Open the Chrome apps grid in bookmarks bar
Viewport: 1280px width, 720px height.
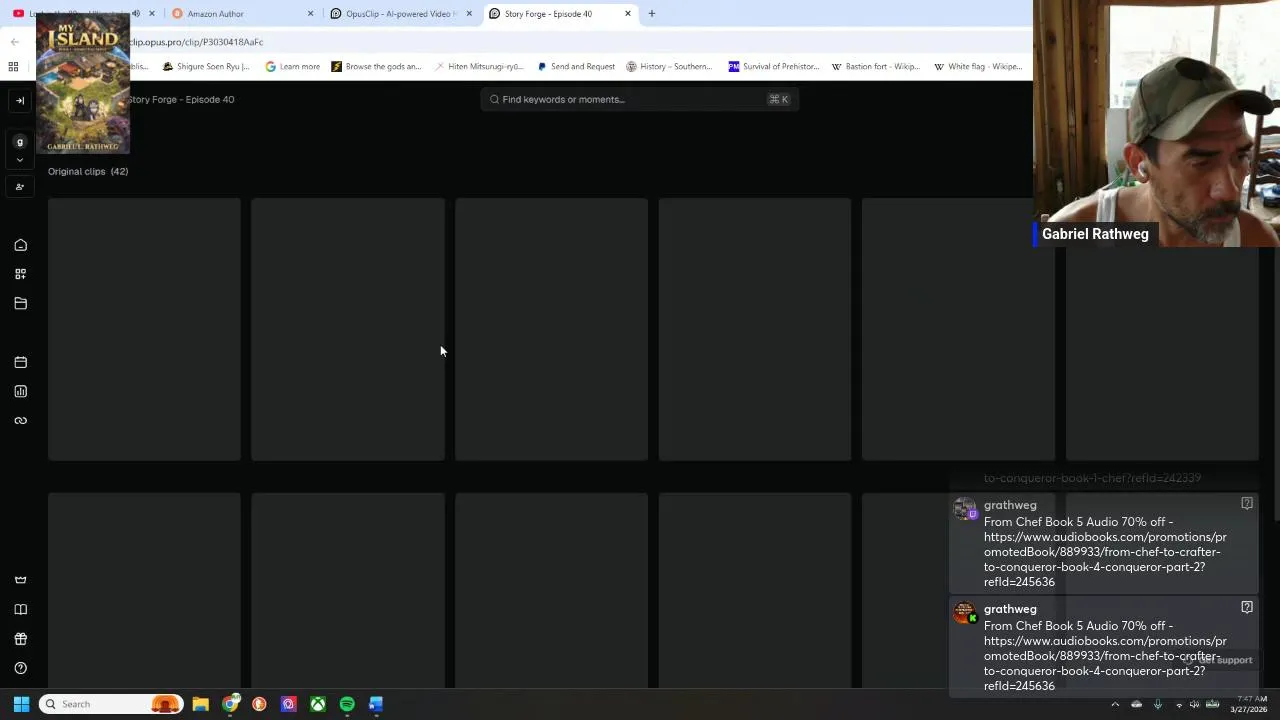pos(14,67)
